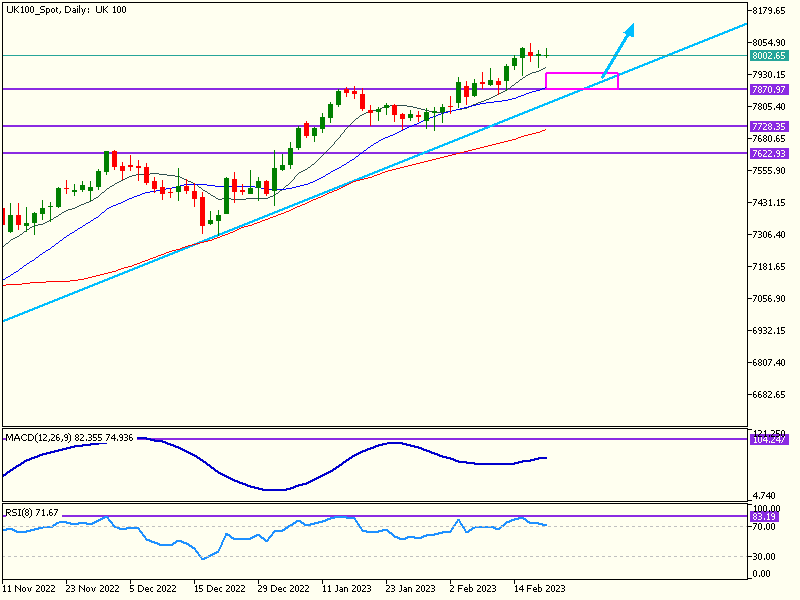Click the 11 Nov 2022 date label

tap(30, 590)
